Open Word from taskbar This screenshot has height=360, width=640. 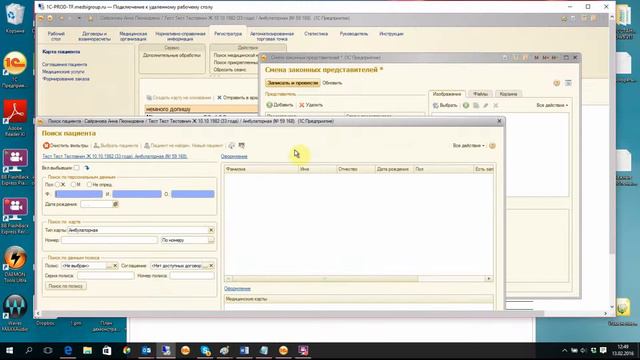(244, 351)
